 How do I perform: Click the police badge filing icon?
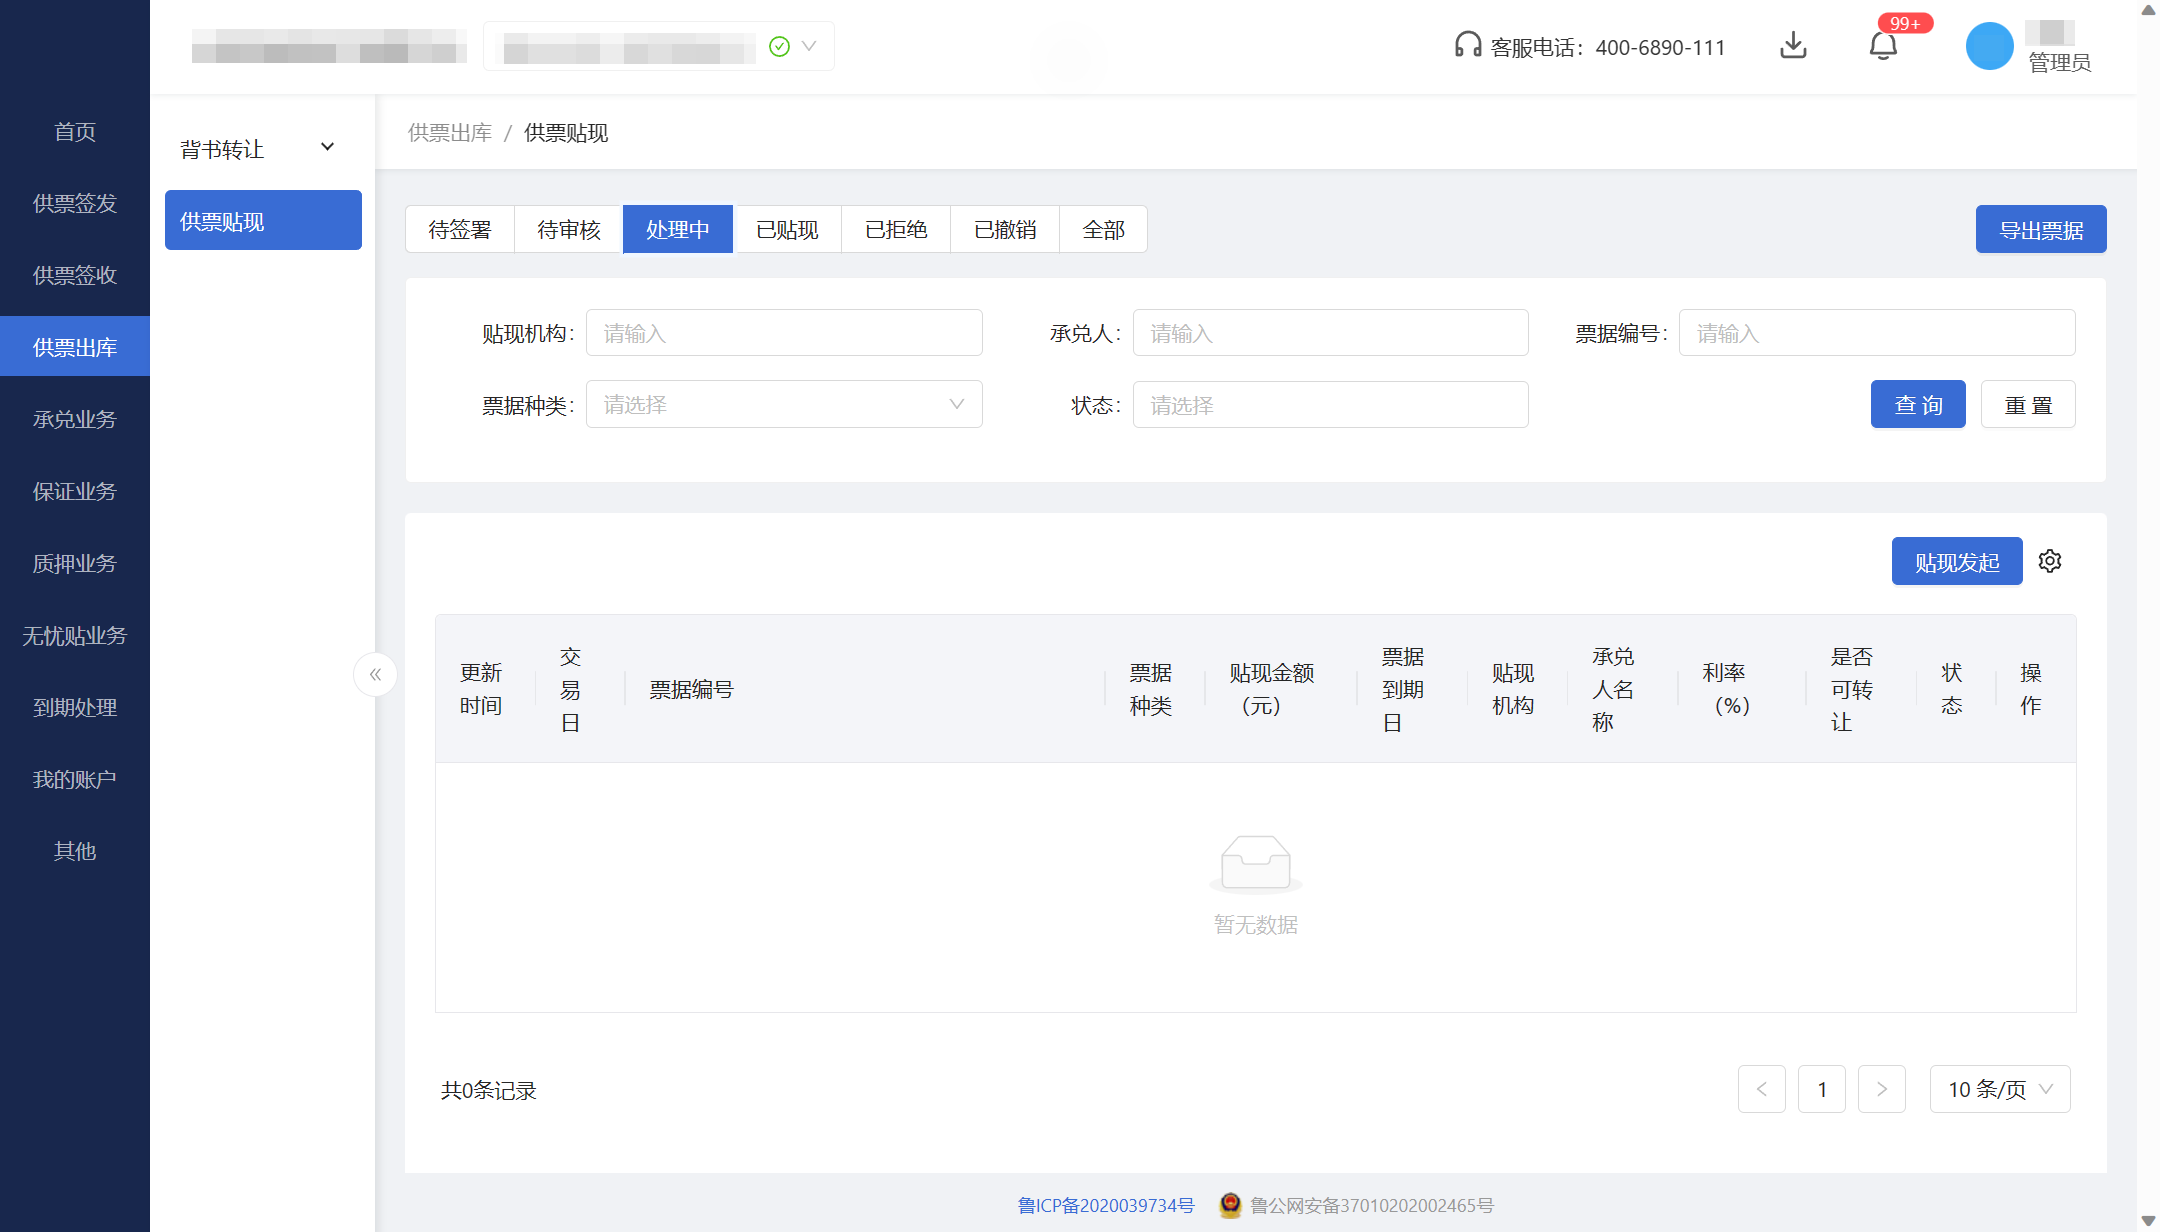click(1230, 1205)
